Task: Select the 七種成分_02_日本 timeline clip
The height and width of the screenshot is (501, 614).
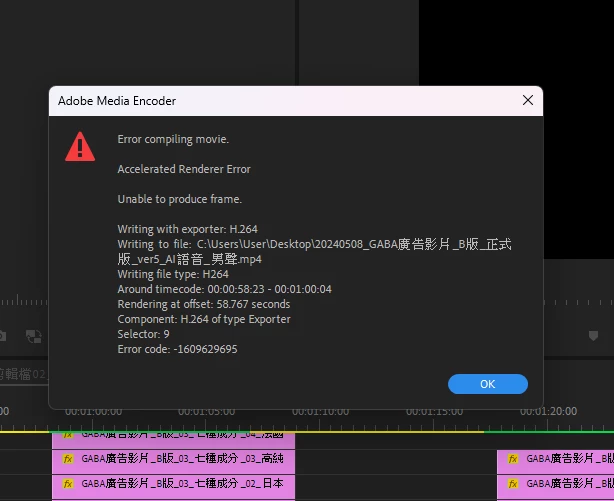Action: 173,487
